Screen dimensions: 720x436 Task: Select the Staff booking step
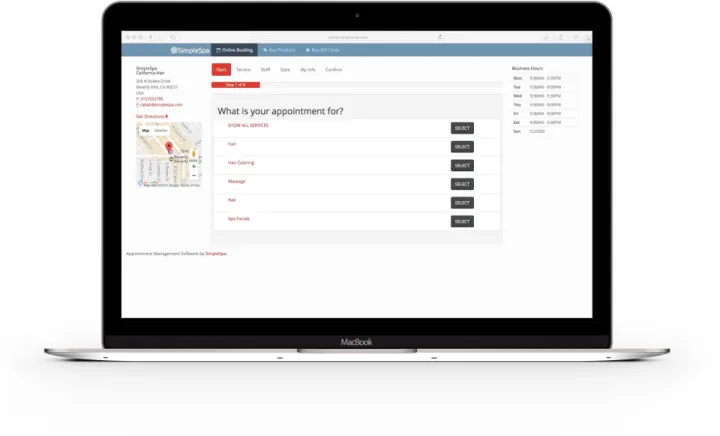tap(265, 70)
